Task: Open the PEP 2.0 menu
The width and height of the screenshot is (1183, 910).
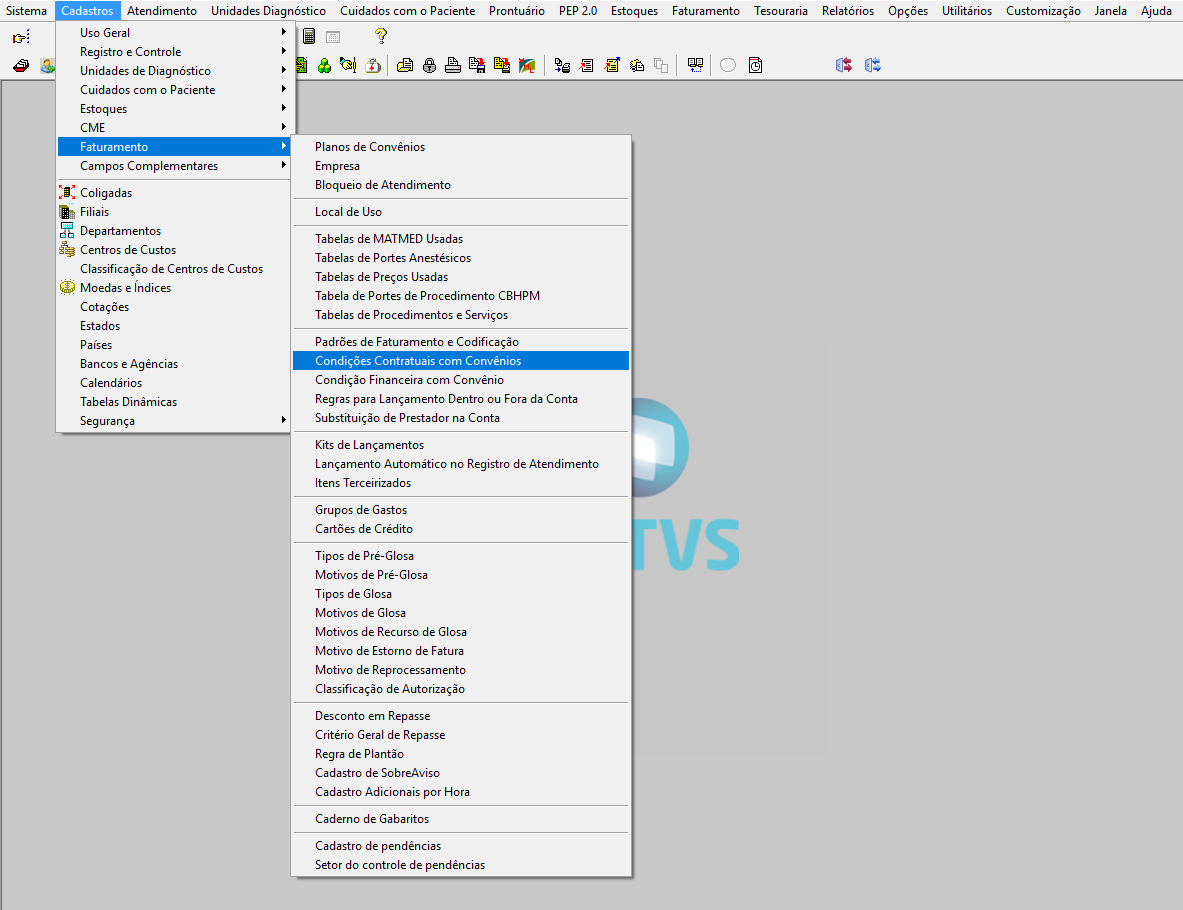Action: coord(578,11)
